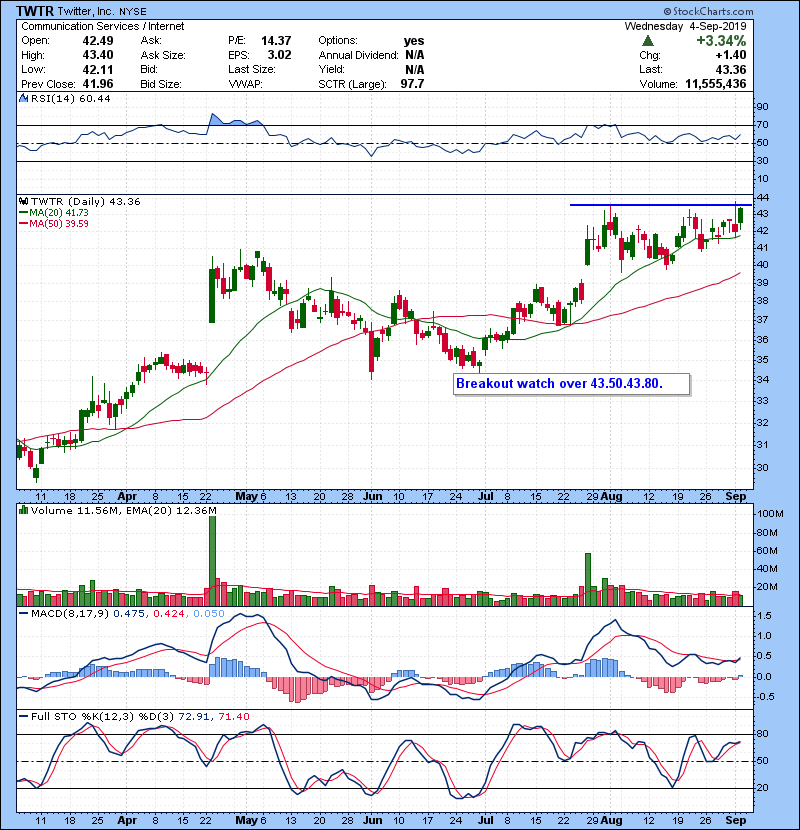Click the RSI(14) 60.44 indicator label

pos(71,98)
